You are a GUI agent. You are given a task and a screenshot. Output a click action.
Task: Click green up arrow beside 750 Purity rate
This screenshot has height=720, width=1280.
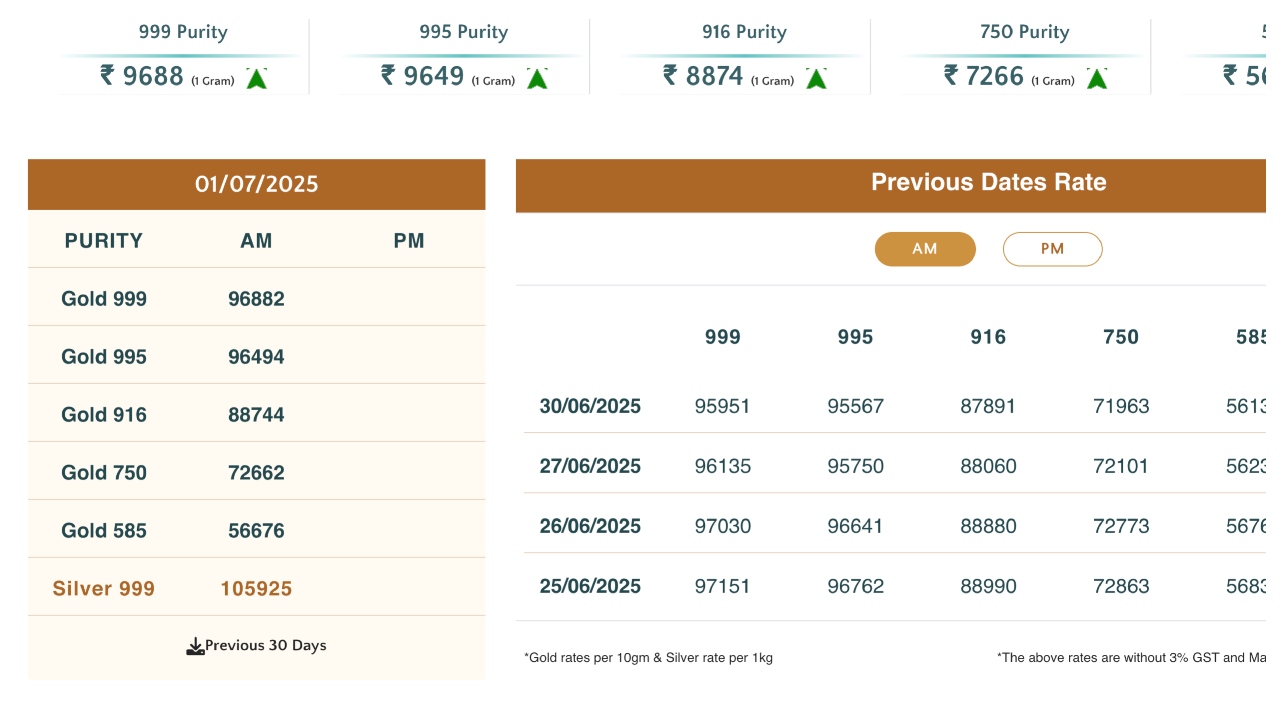pyautogui.click(x=1097, y=78)
